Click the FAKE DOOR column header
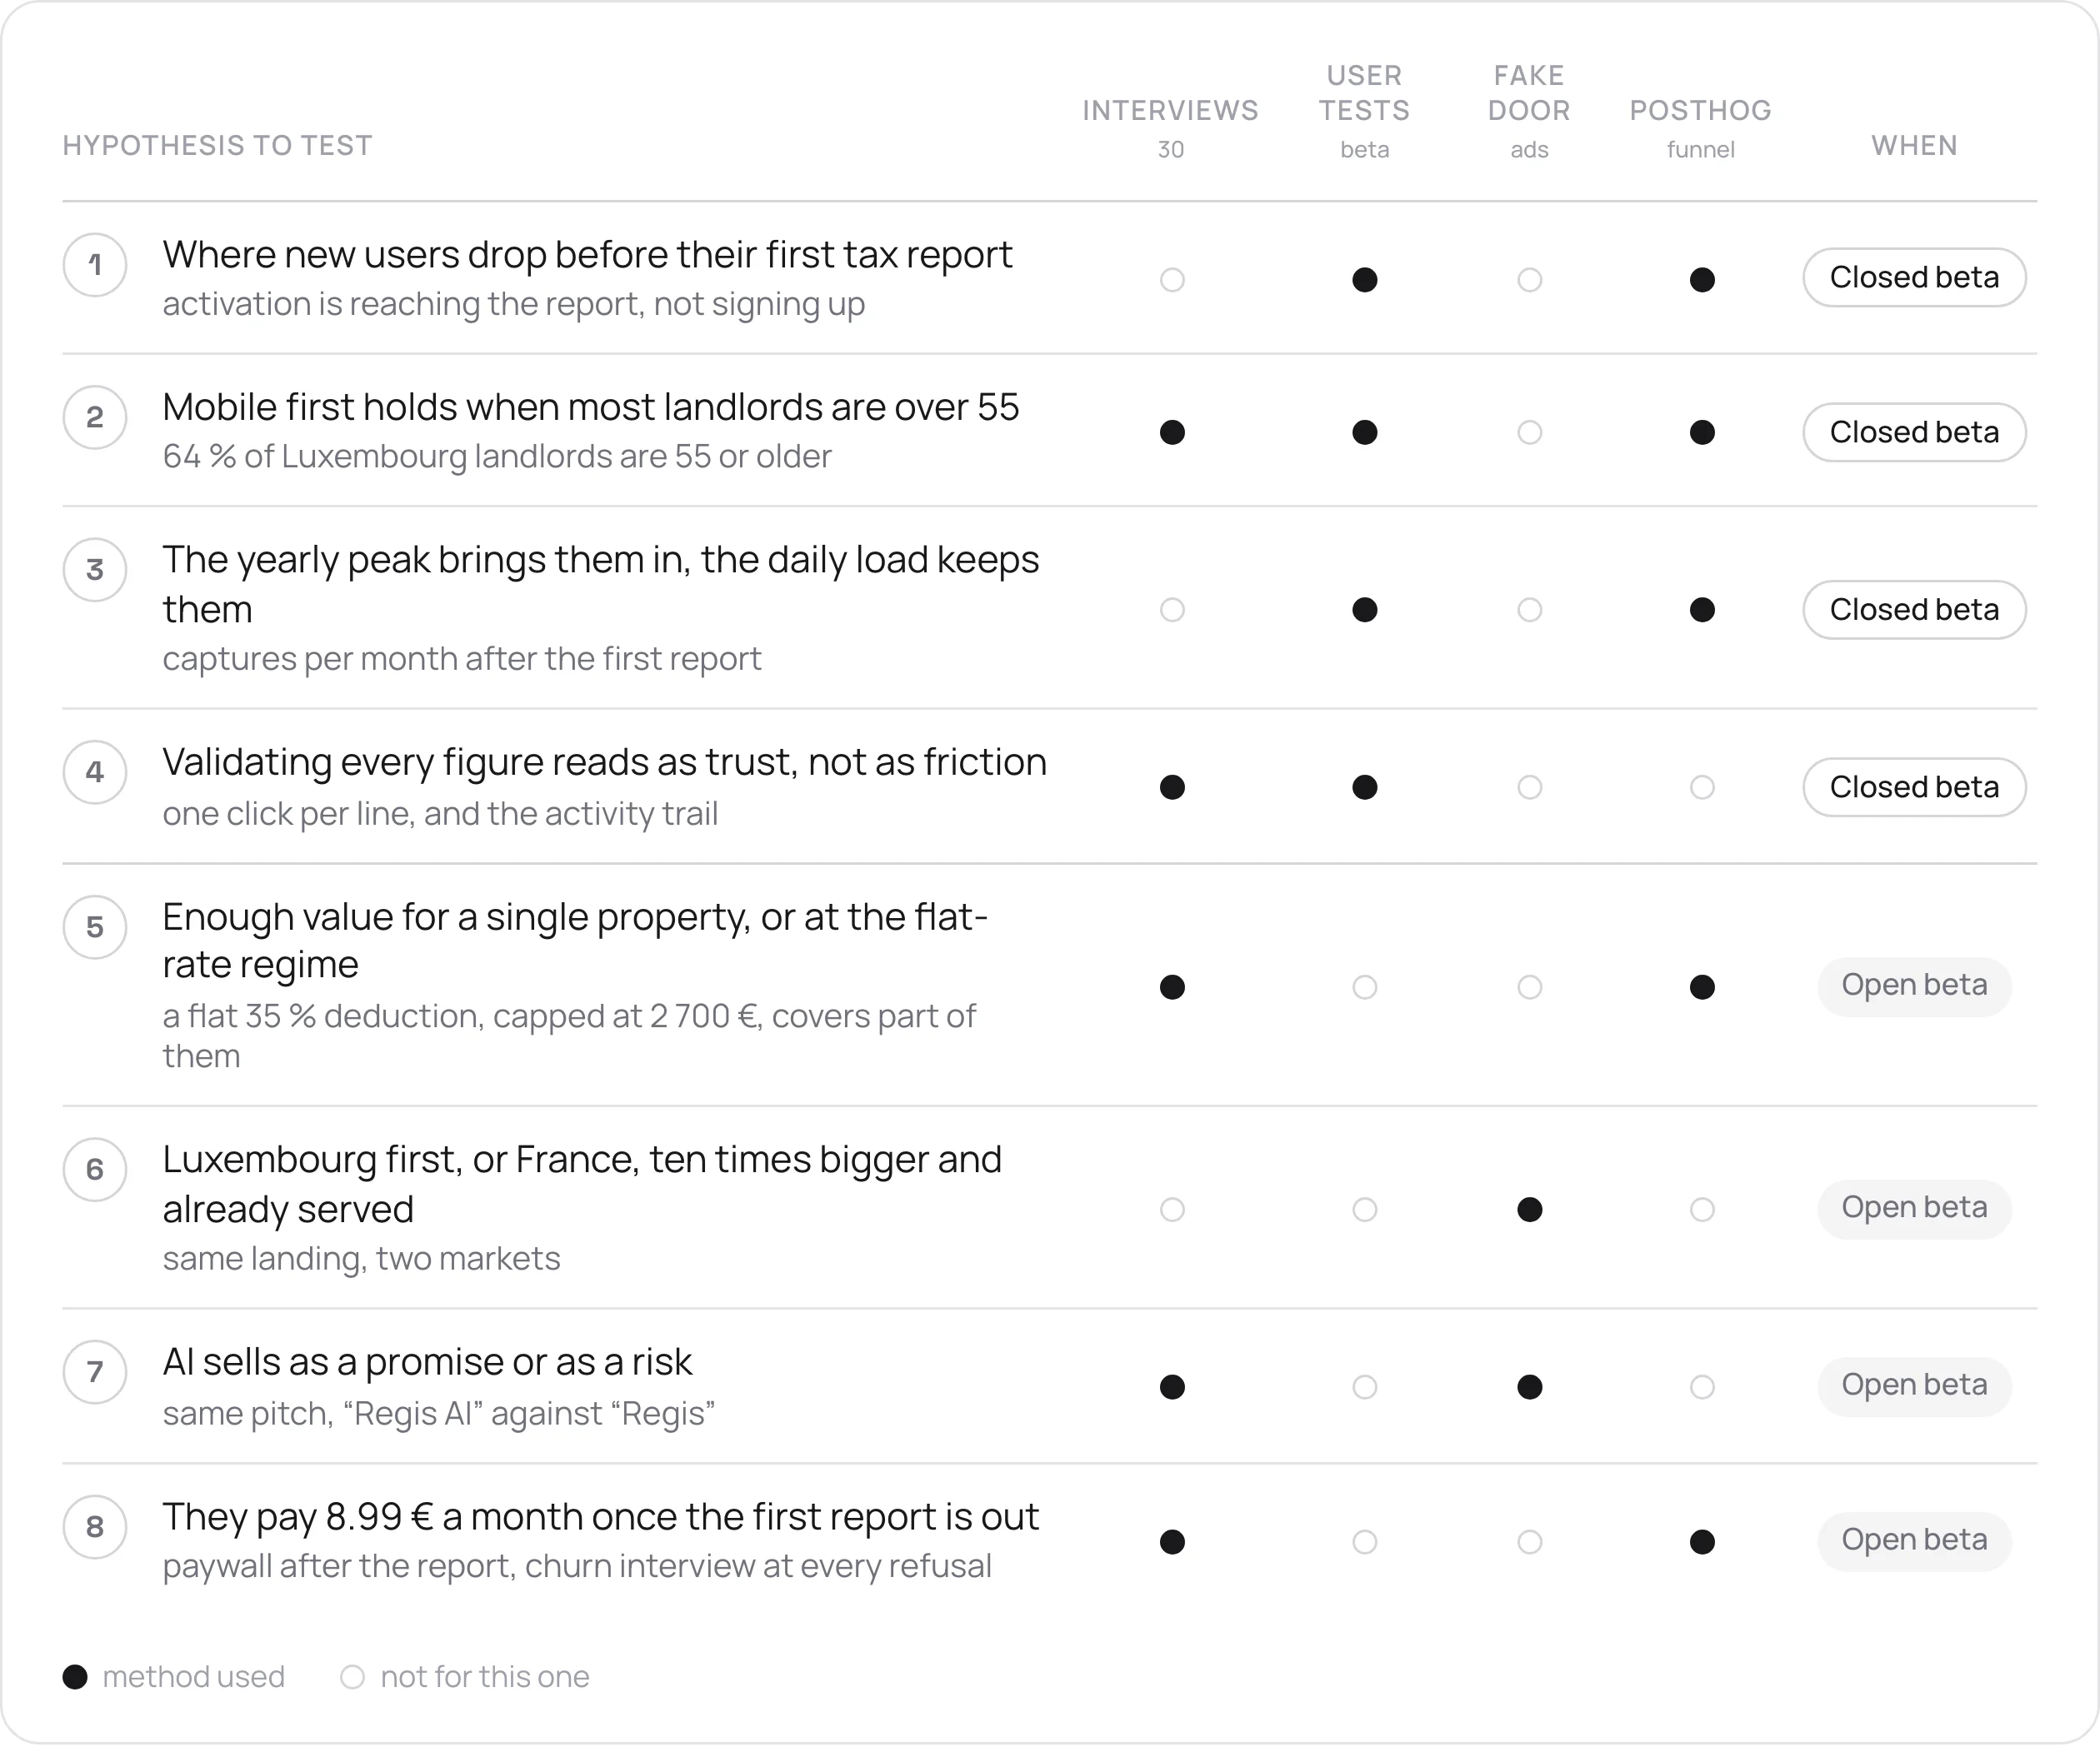 [1529, 93]
